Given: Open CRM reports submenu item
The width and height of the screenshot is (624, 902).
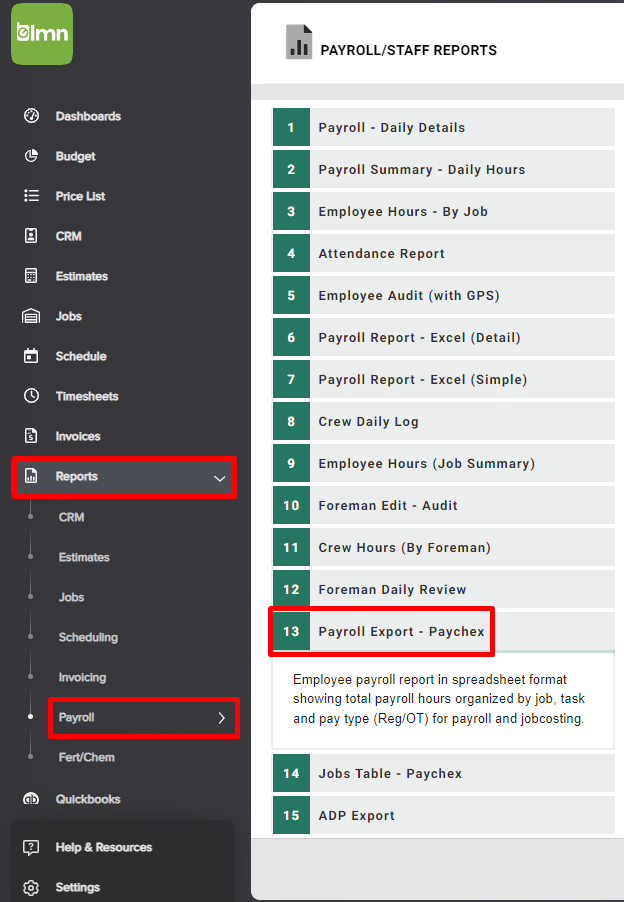Looking at the screenshot, I should point(71,517).
